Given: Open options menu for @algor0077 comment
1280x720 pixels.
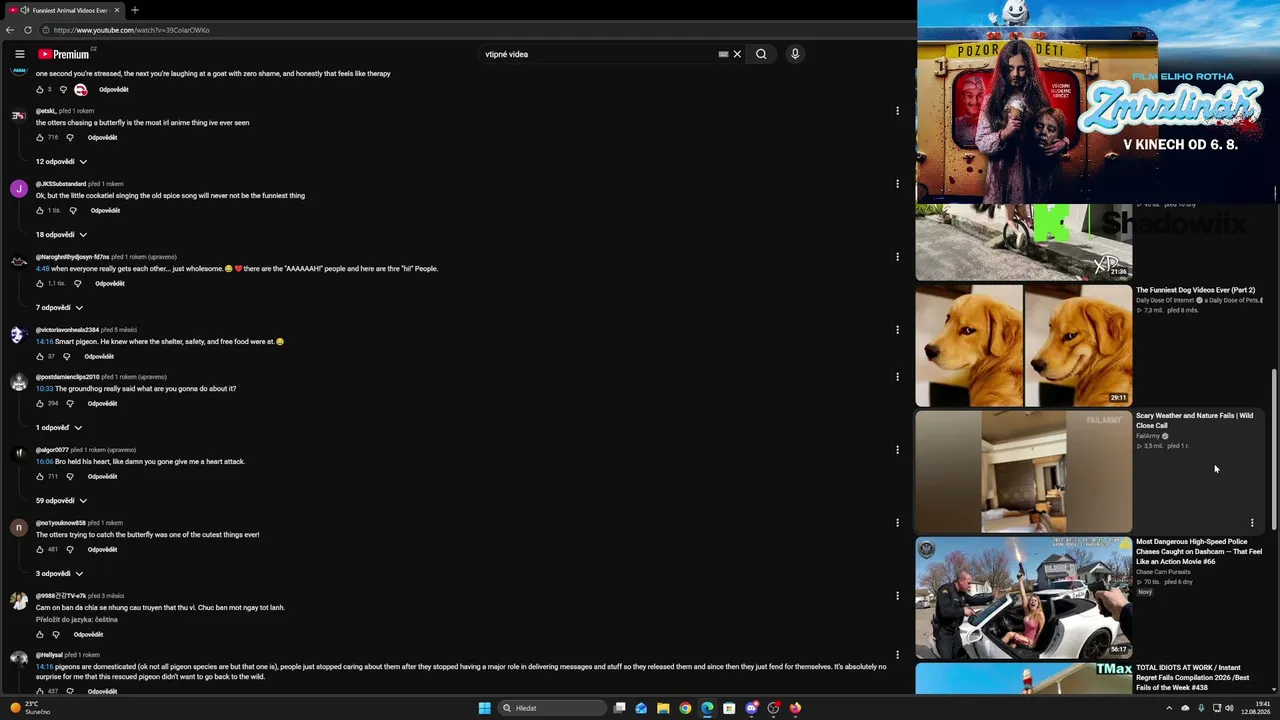Looking at the screenshot, I should [897, 450].
